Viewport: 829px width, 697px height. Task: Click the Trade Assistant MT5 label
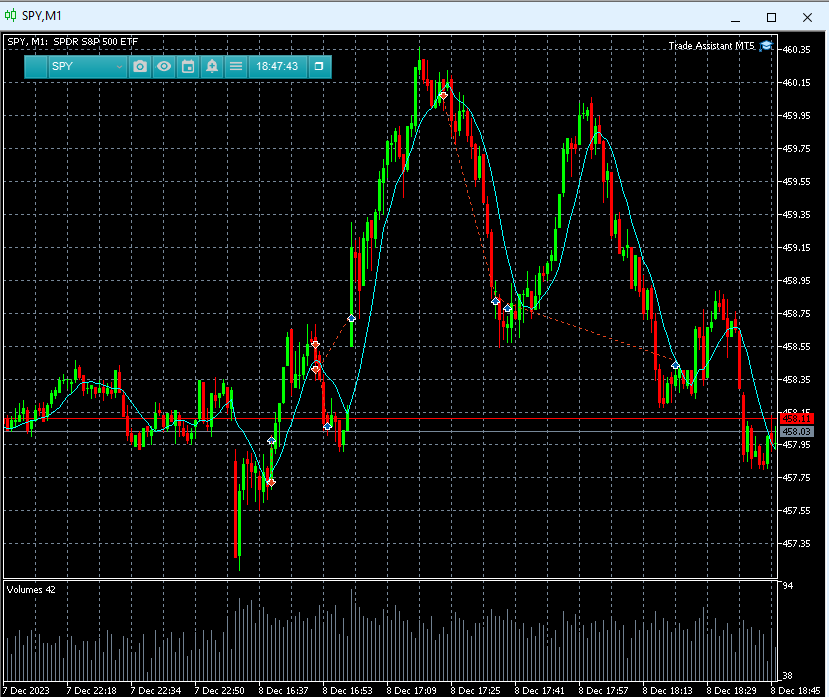pos(711,46)
